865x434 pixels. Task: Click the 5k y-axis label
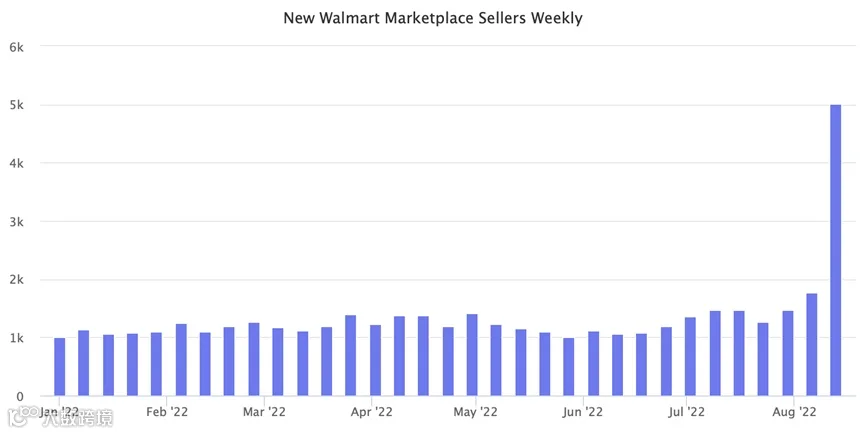coord(17,105)
